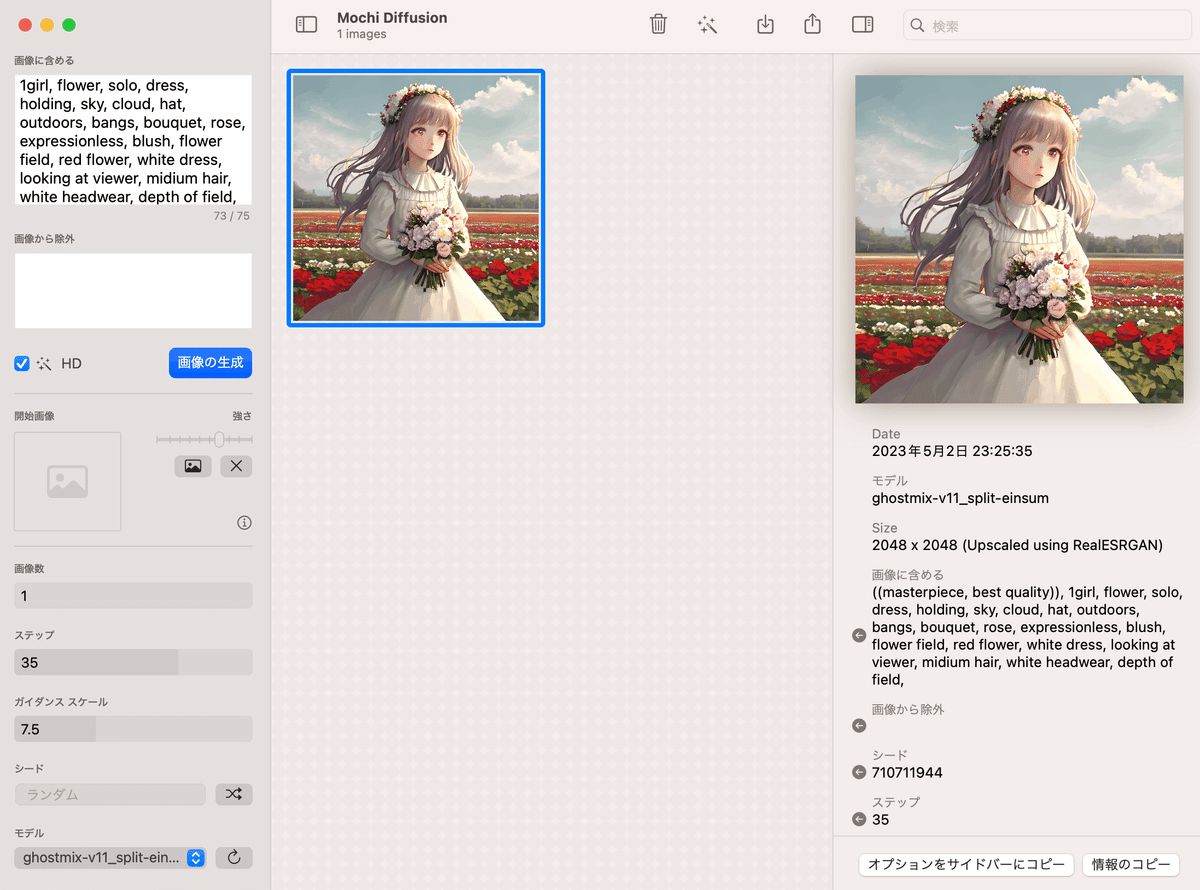Copy seed 710711944 to sidebar arrow
This screenshot has height=890, width=1200.
click(859, 772)
